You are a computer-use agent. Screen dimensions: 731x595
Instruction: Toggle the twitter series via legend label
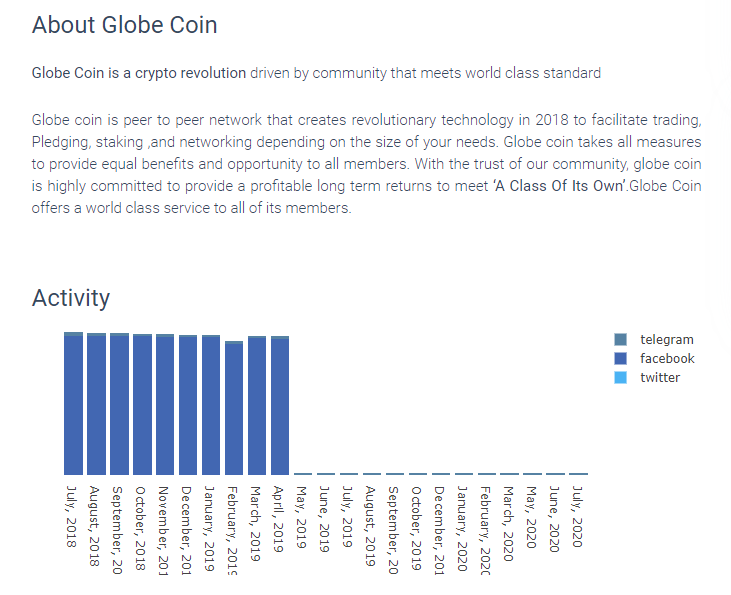(x=660, y=378)
